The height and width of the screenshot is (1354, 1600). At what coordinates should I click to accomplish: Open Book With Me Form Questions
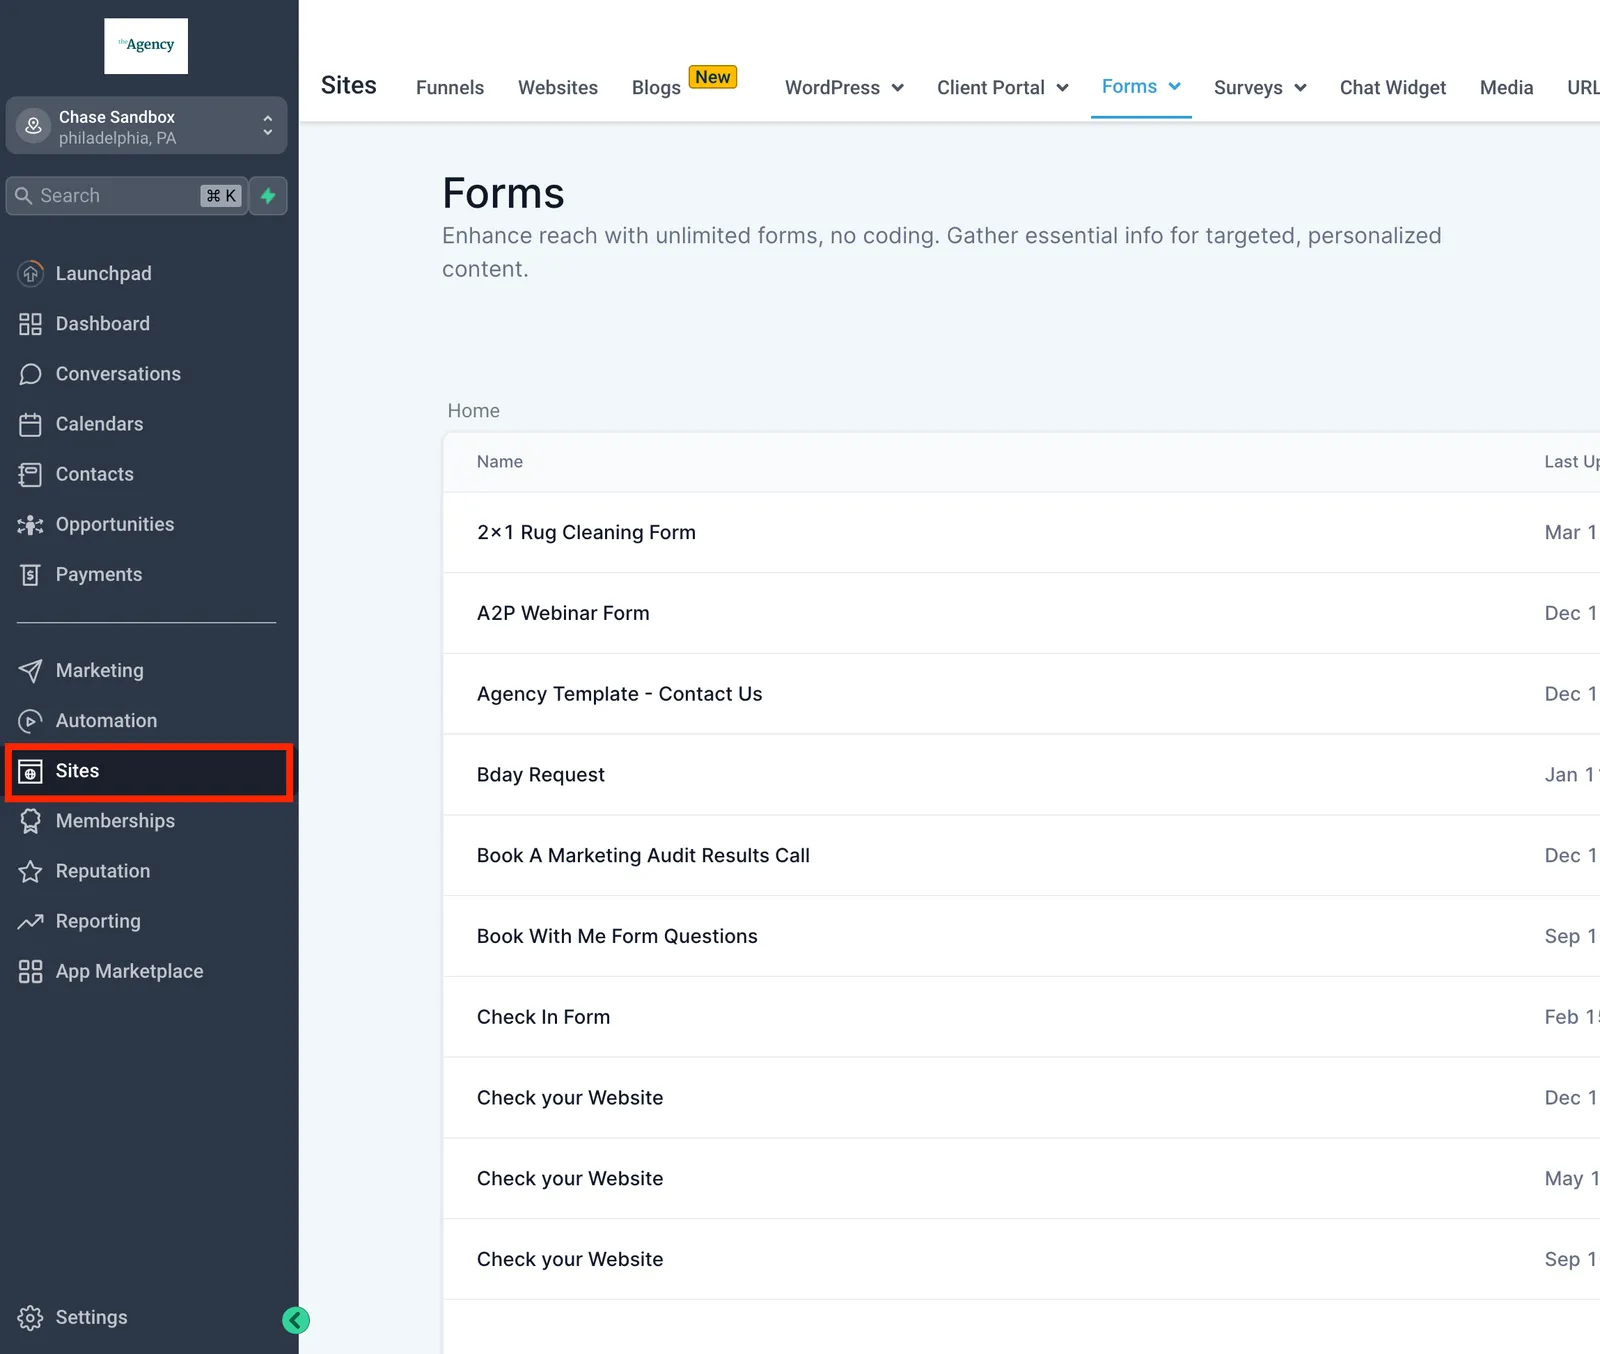617,936
